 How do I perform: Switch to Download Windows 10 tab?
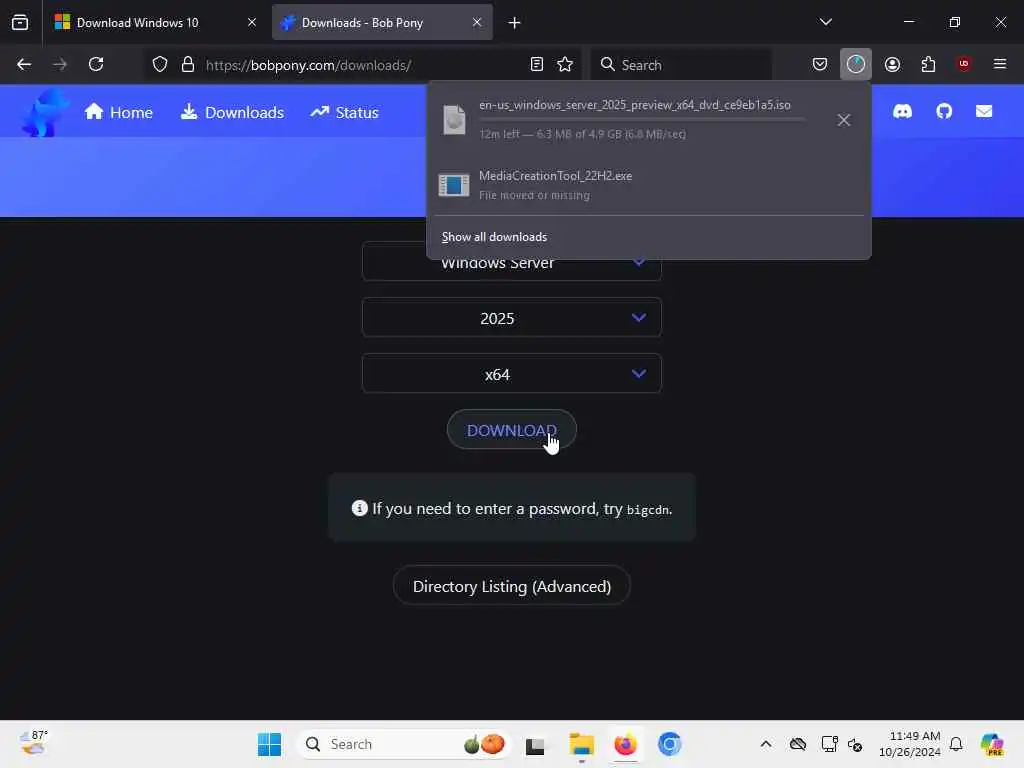tap(155, 23)
